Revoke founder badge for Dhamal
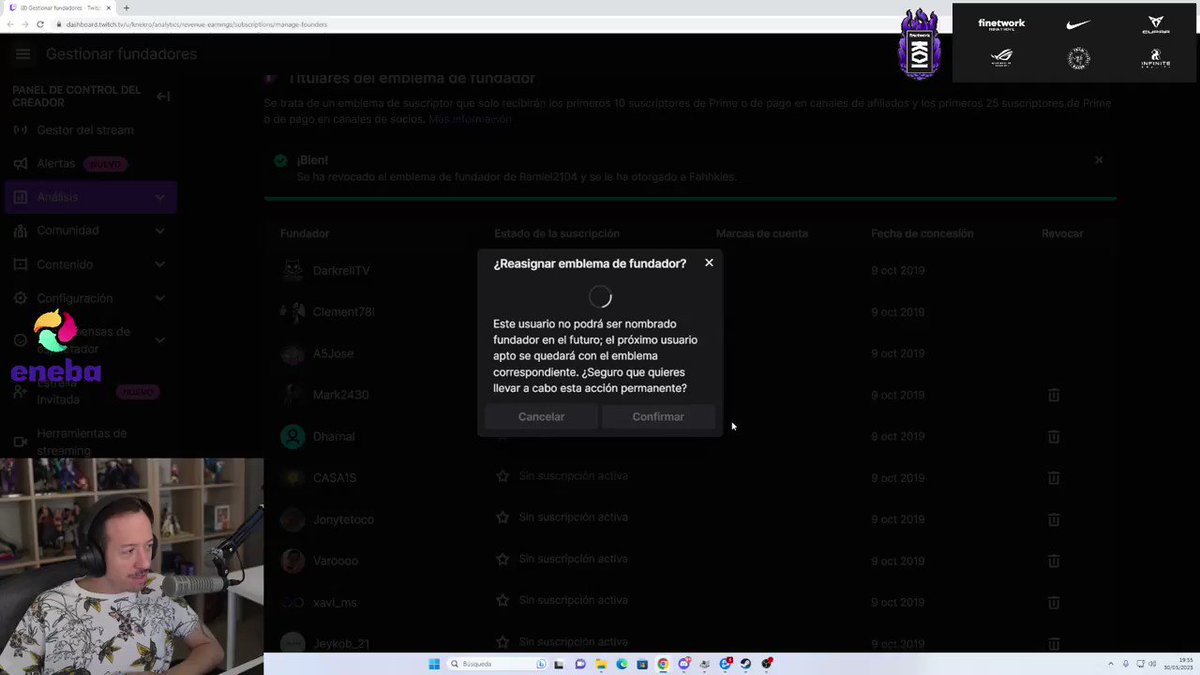The image size is (1200, 675). (x=1053, y=437)
